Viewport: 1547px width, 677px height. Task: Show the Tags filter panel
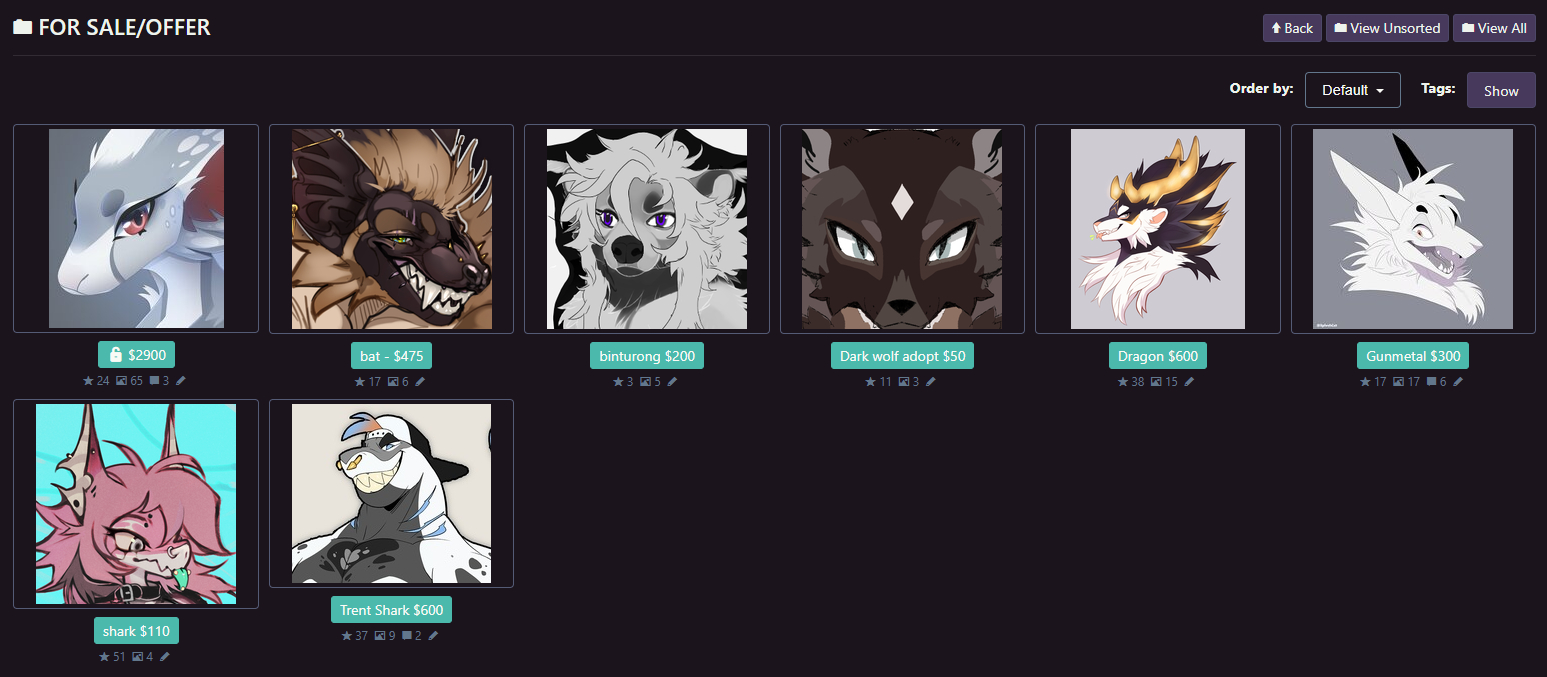pos(1500,90)
